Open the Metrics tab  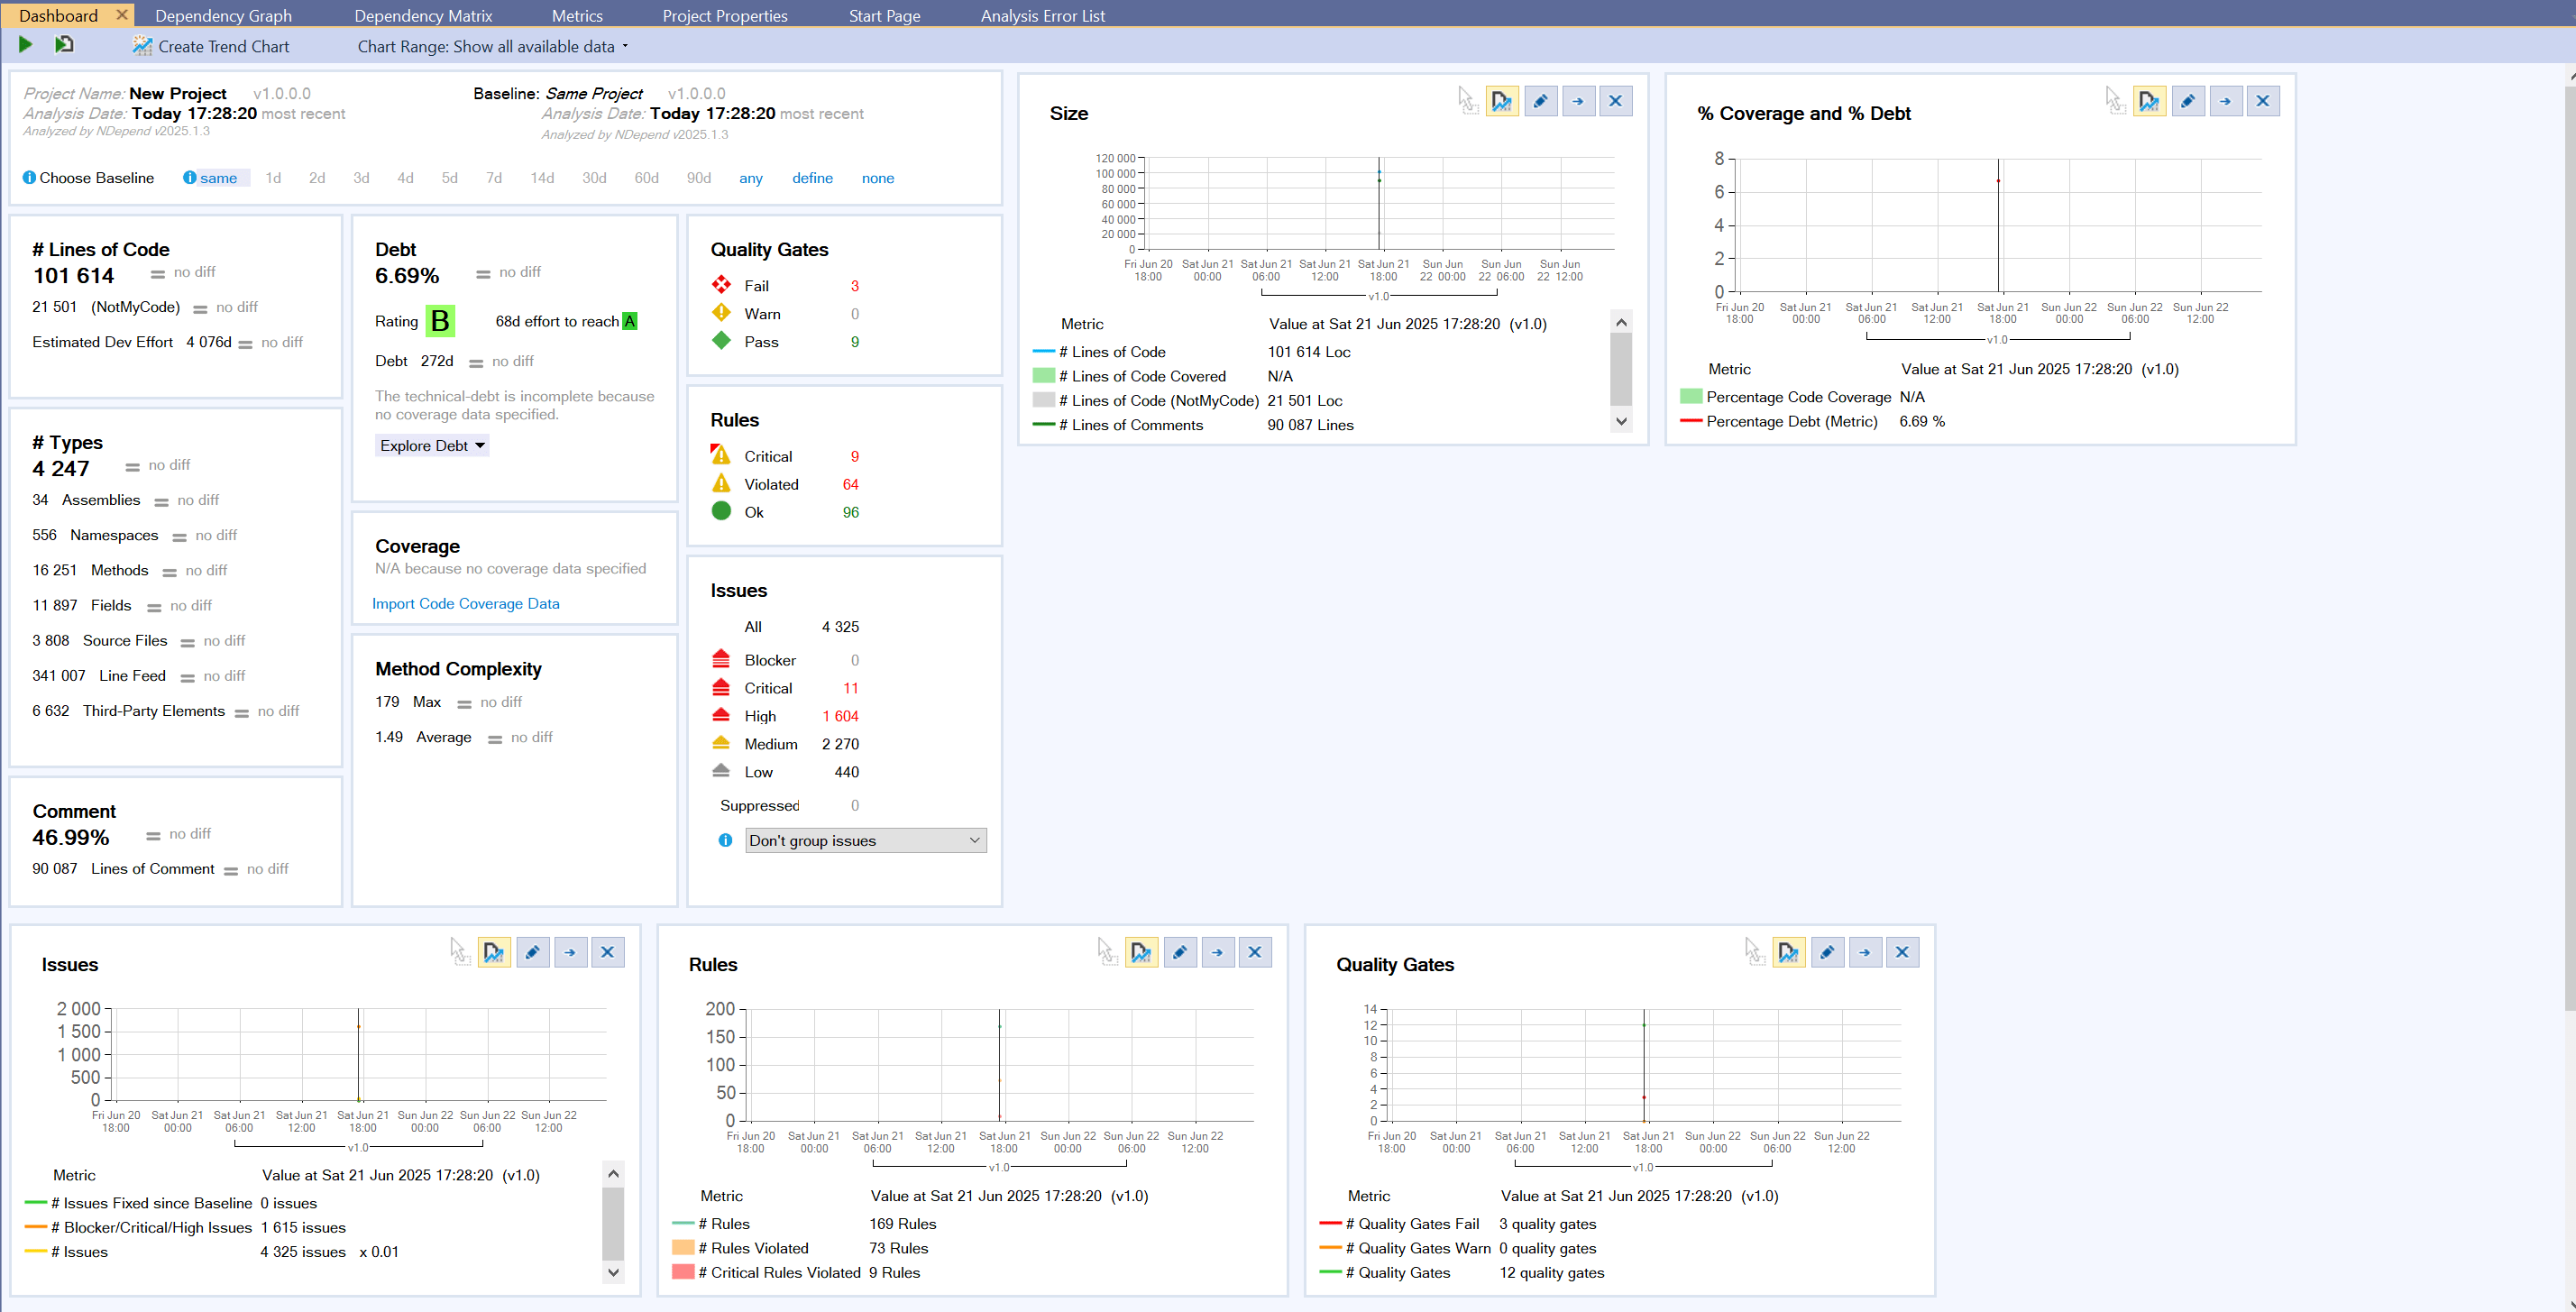pyautogui.click(x=577, y=15)
